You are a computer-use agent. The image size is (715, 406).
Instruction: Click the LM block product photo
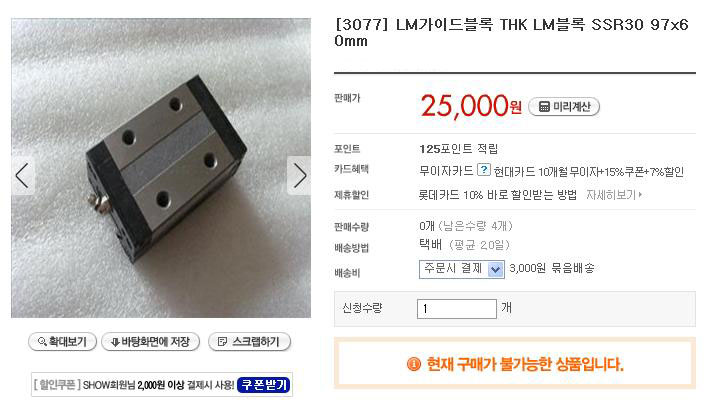pos(161,168)
